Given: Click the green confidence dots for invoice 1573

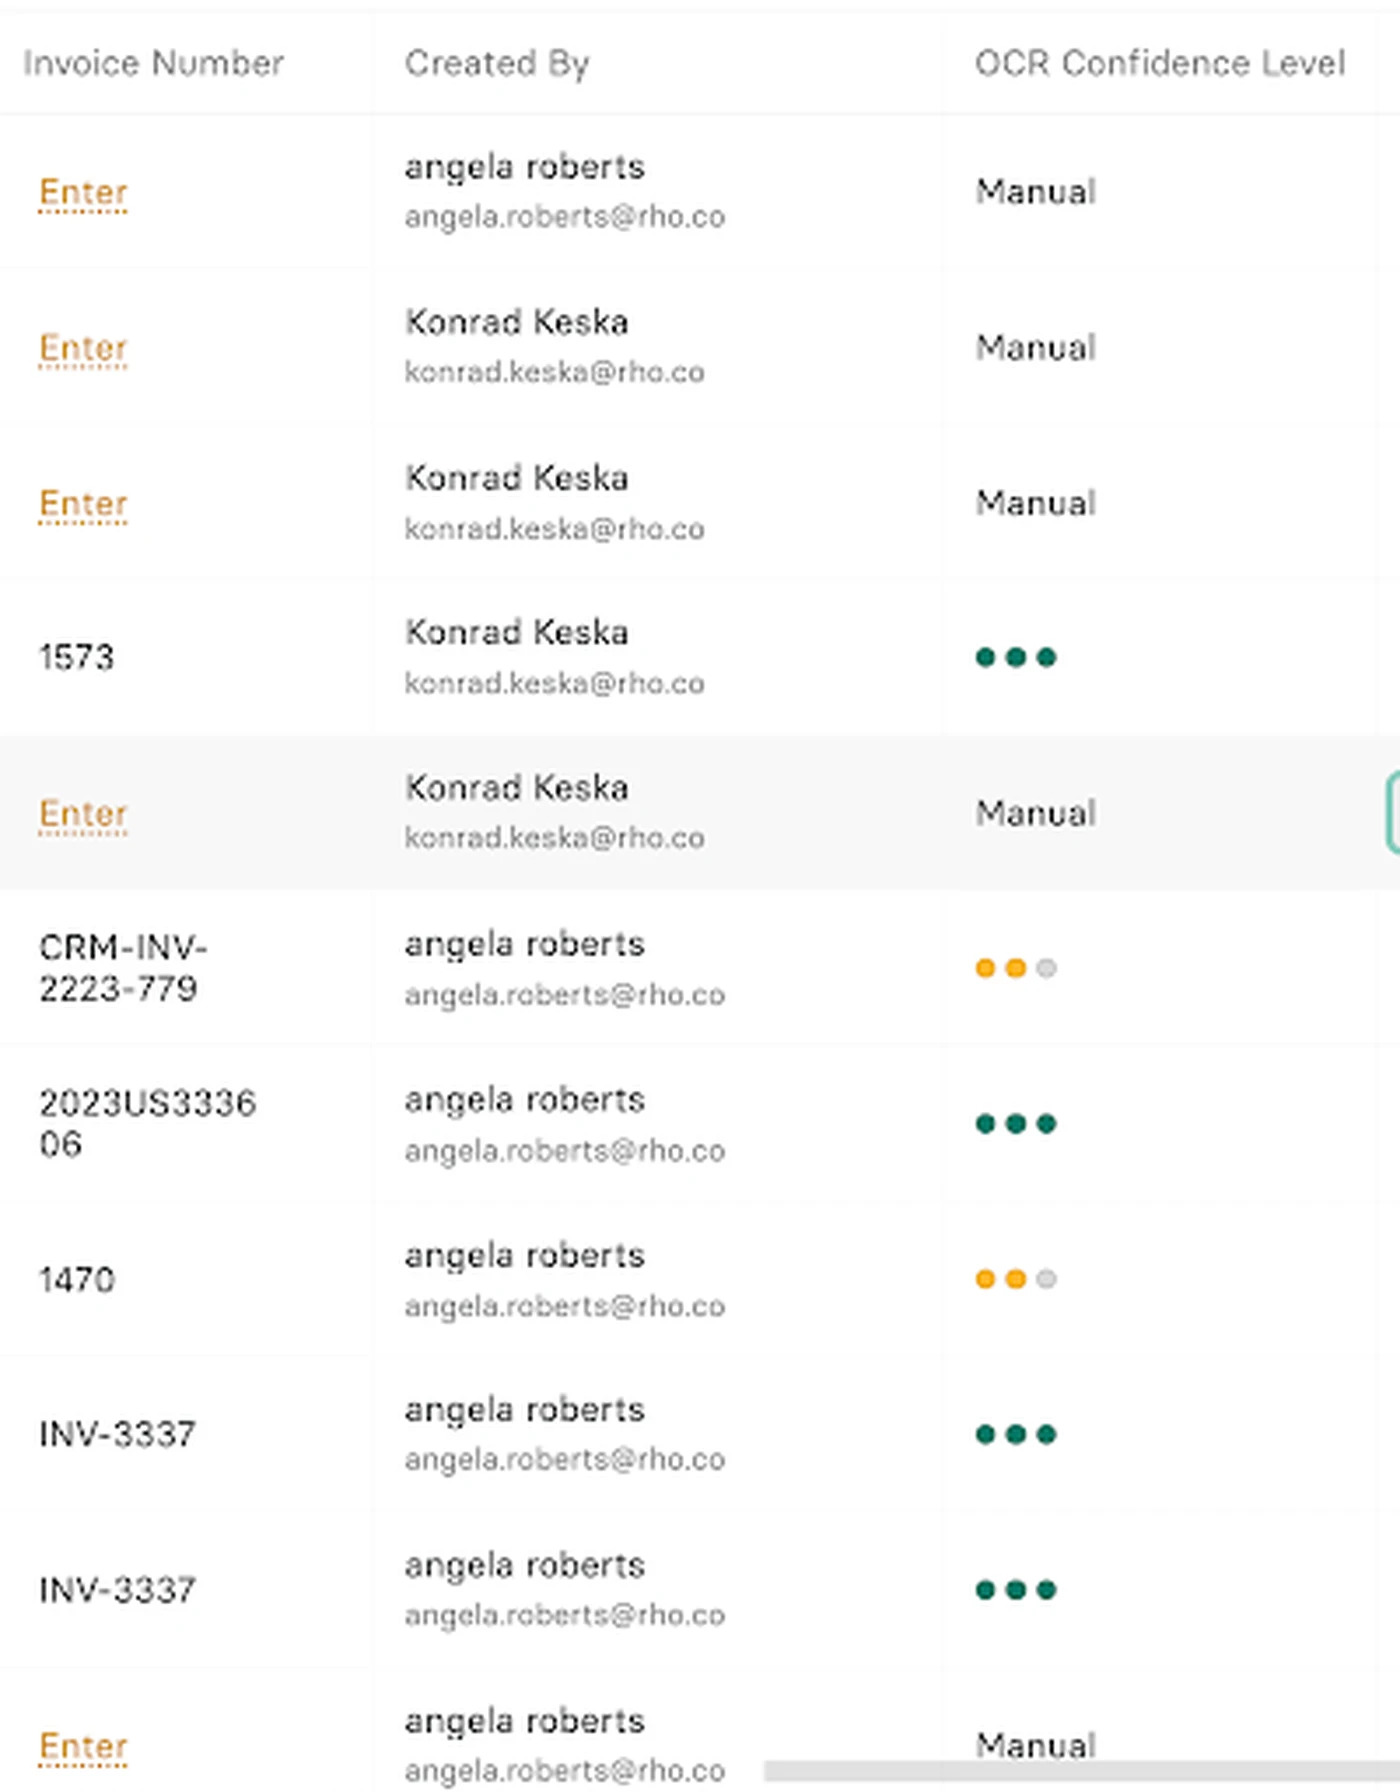Looking at the screenshot, I should 1016,657.
